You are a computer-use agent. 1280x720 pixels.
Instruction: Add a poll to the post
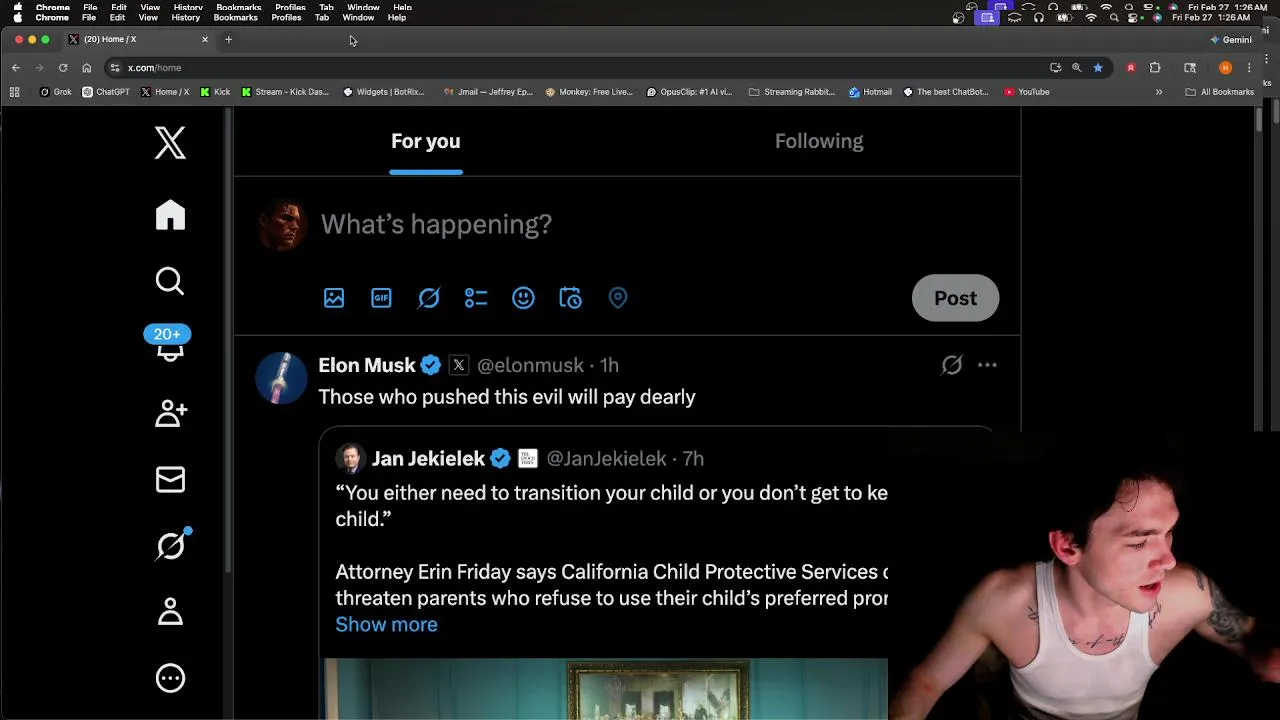pos(476,298)
